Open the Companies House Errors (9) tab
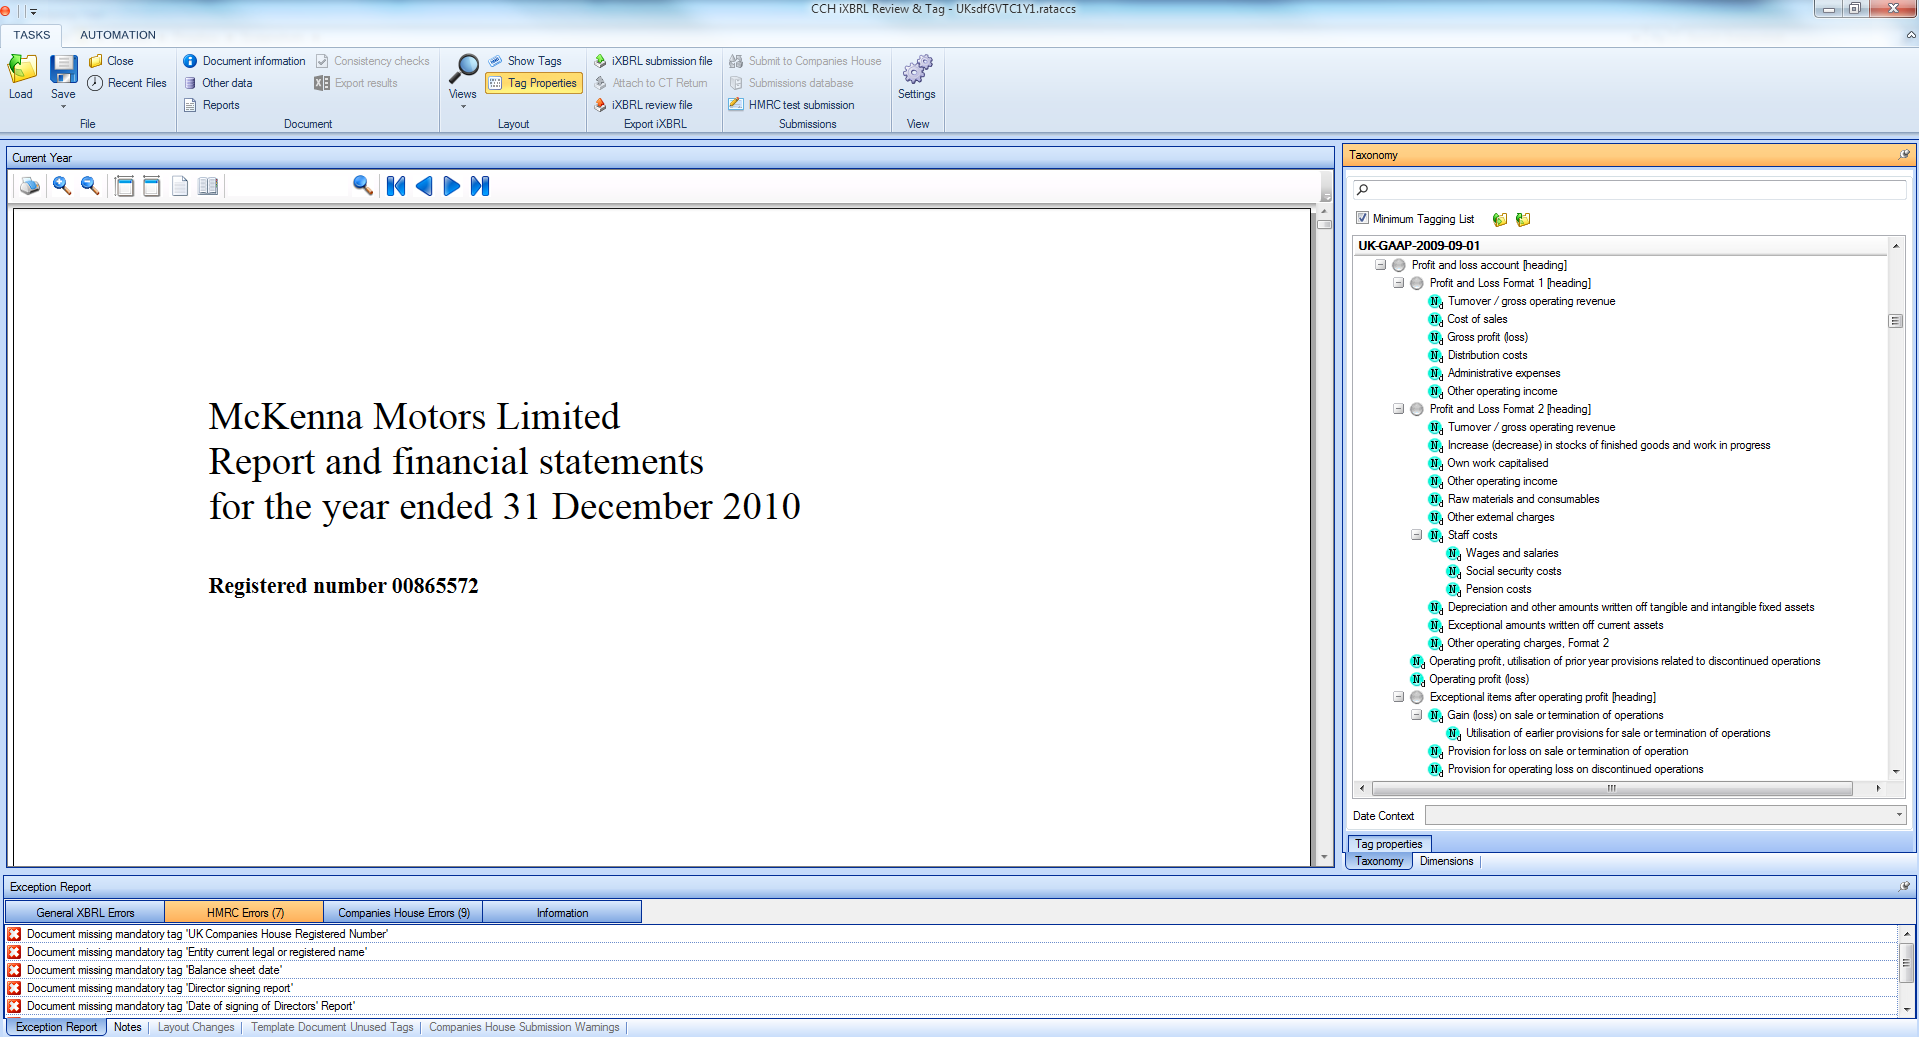The image size is (1919, 1037). click(403, 912)
